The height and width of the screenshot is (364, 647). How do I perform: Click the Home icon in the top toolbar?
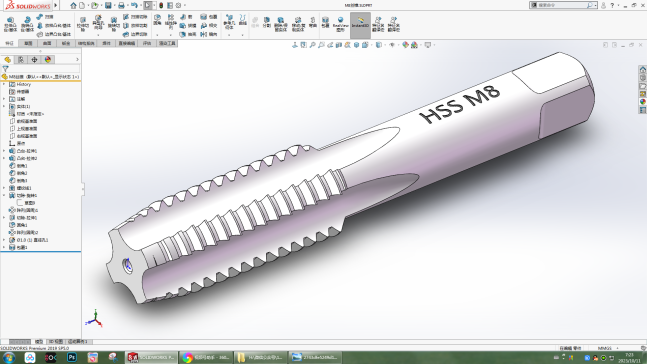pyautogui.click(x=73, y=5)
